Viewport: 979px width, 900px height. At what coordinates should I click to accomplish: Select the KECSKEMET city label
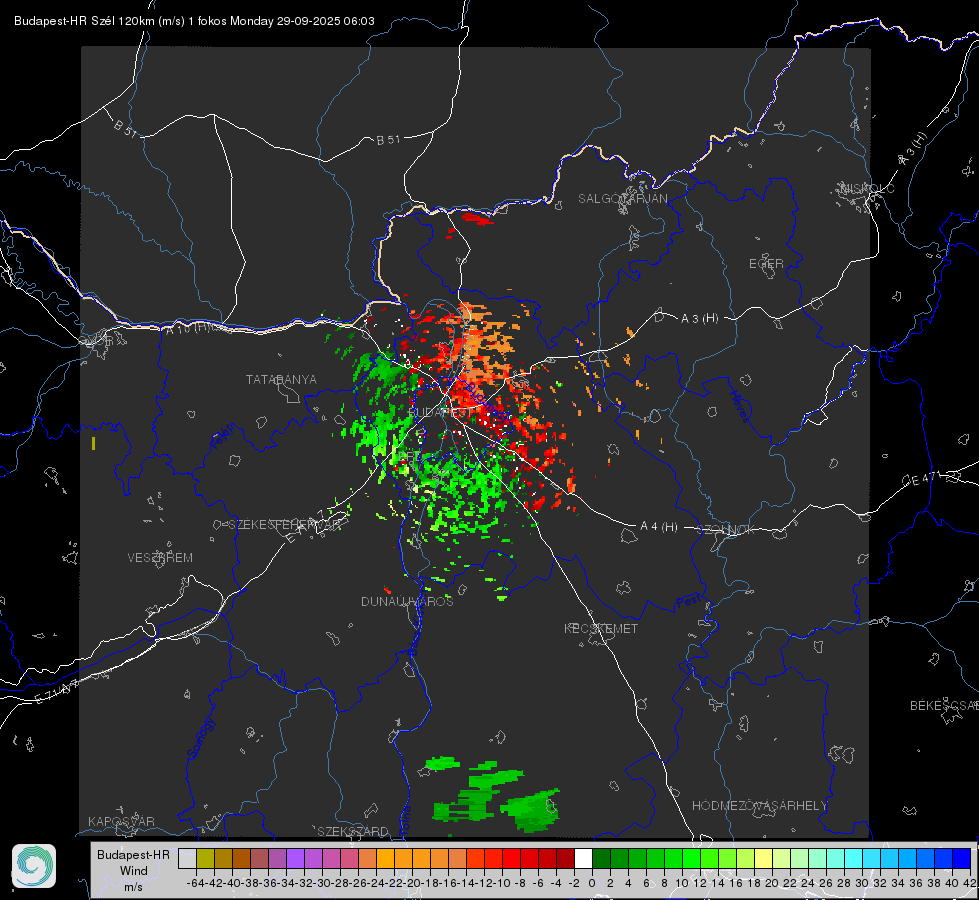(x=601, y=629)
